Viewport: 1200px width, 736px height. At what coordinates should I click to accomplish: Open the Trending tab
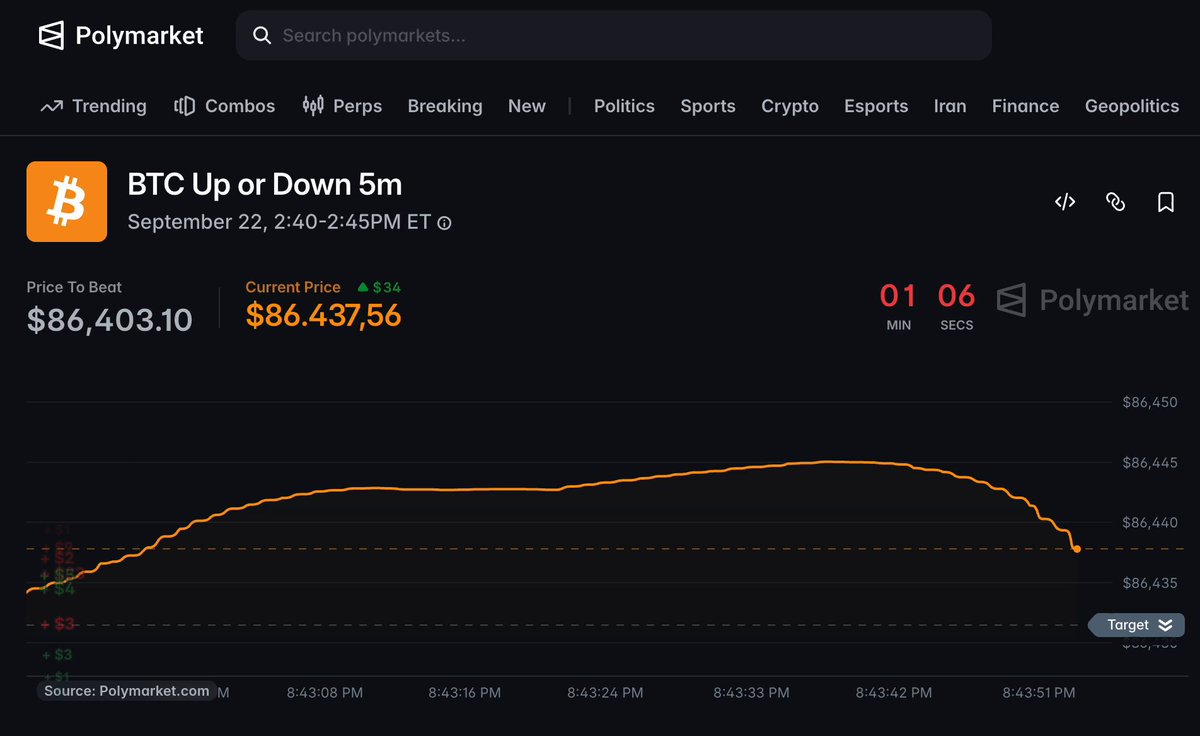93,106
